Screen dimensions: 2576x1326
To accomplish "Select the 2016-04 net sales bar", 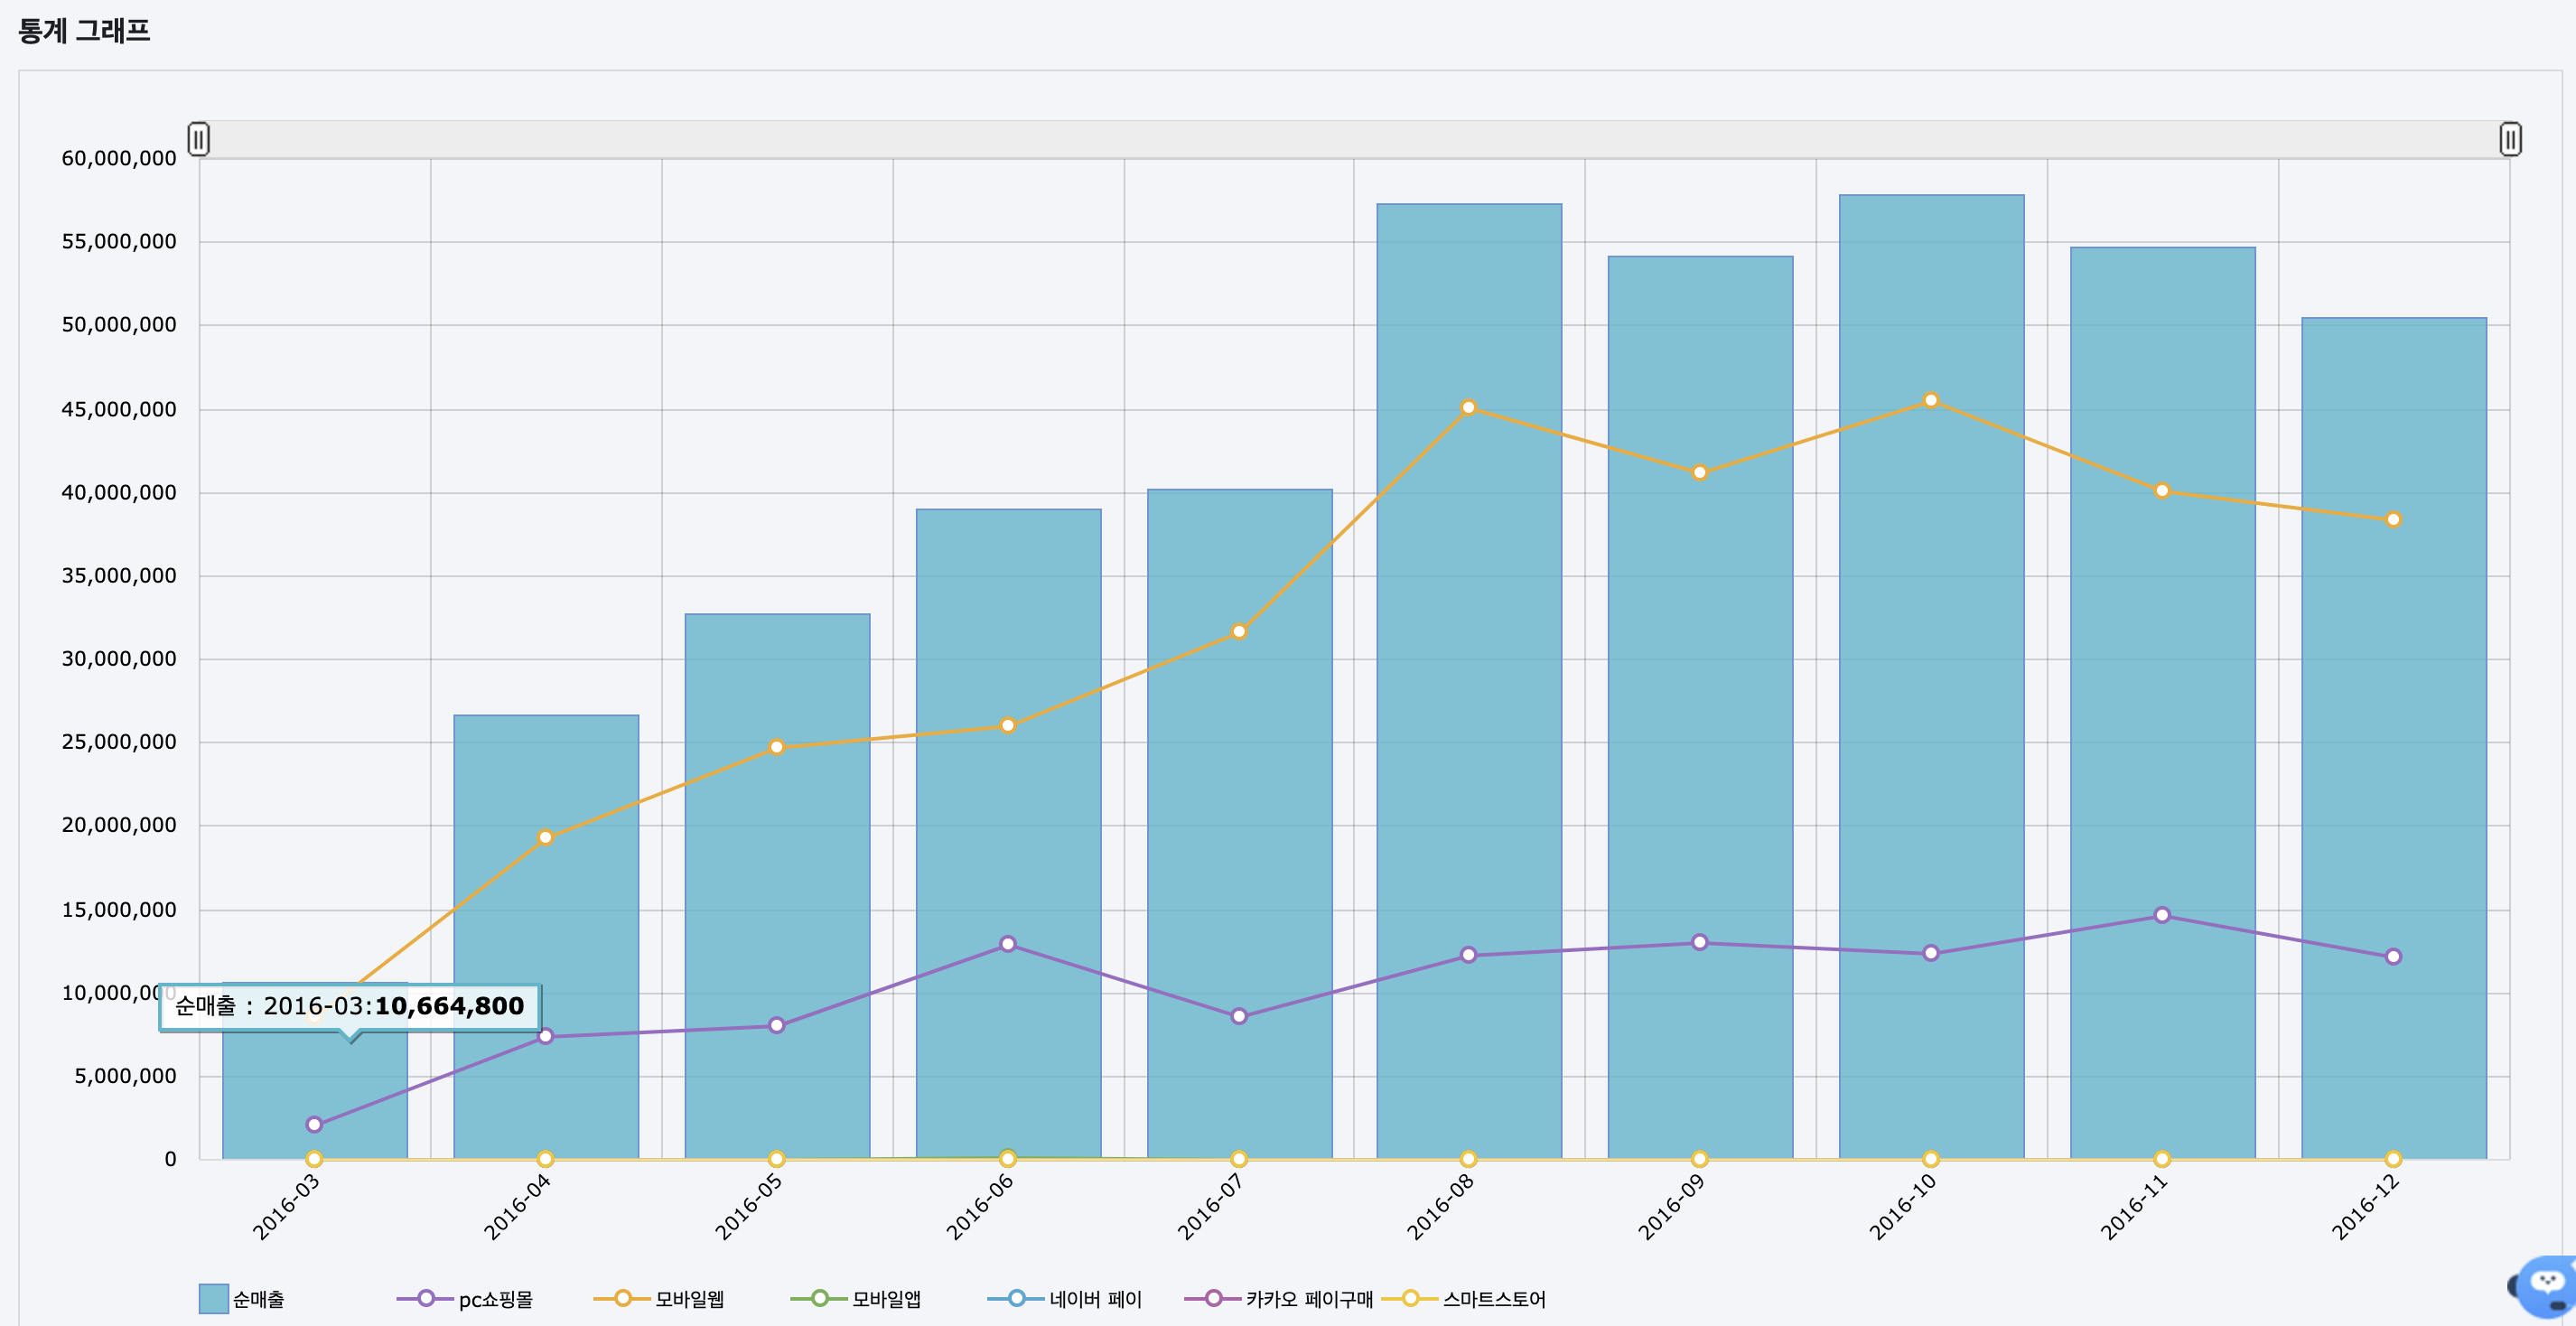I will point(546,937).
